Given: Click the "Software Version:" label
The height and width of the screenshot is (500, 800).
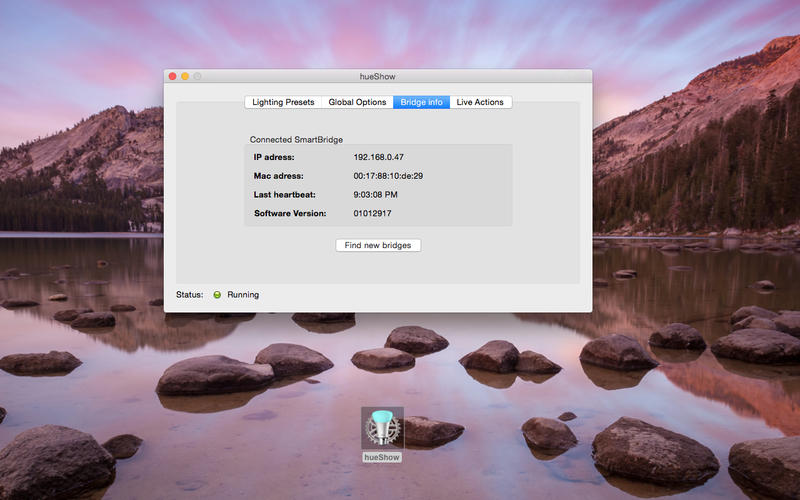Looking at the screenshot, I should [x=290, y=213].
